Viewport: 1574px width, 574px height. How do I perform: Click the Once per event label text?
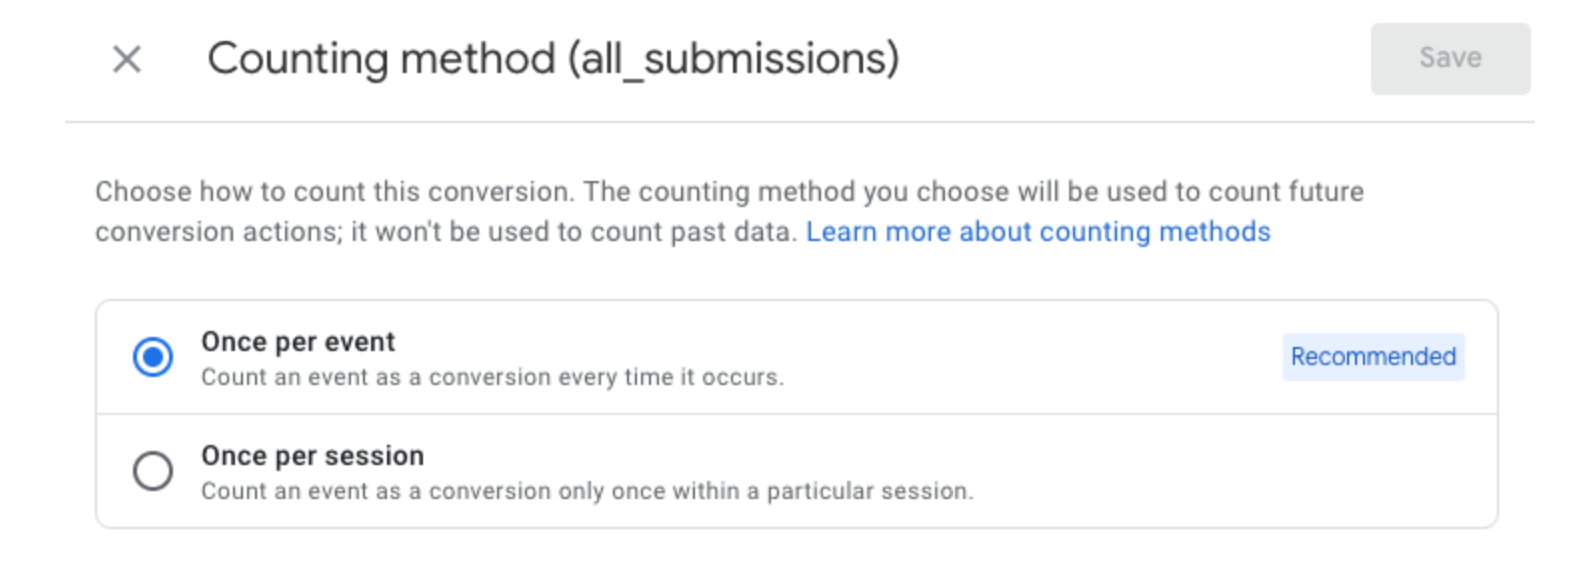coord(298,342)
